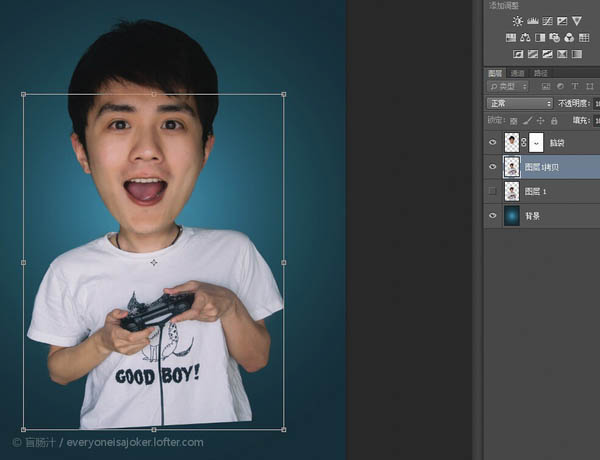Click the lock all padlock icon

pyautogui.click(x=553, y=120)
